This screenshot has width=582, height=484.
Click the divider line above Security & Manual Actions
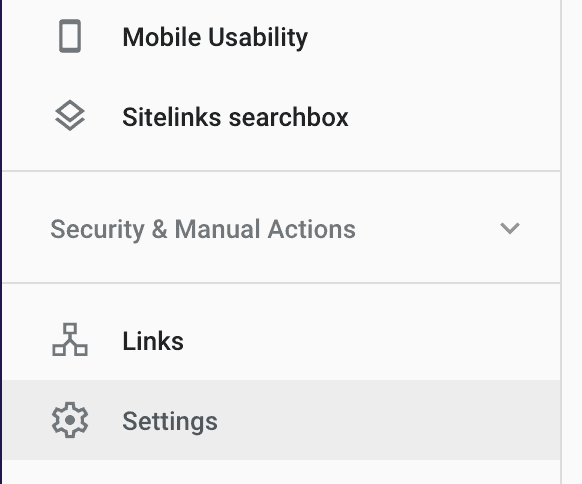pos(281,171)
